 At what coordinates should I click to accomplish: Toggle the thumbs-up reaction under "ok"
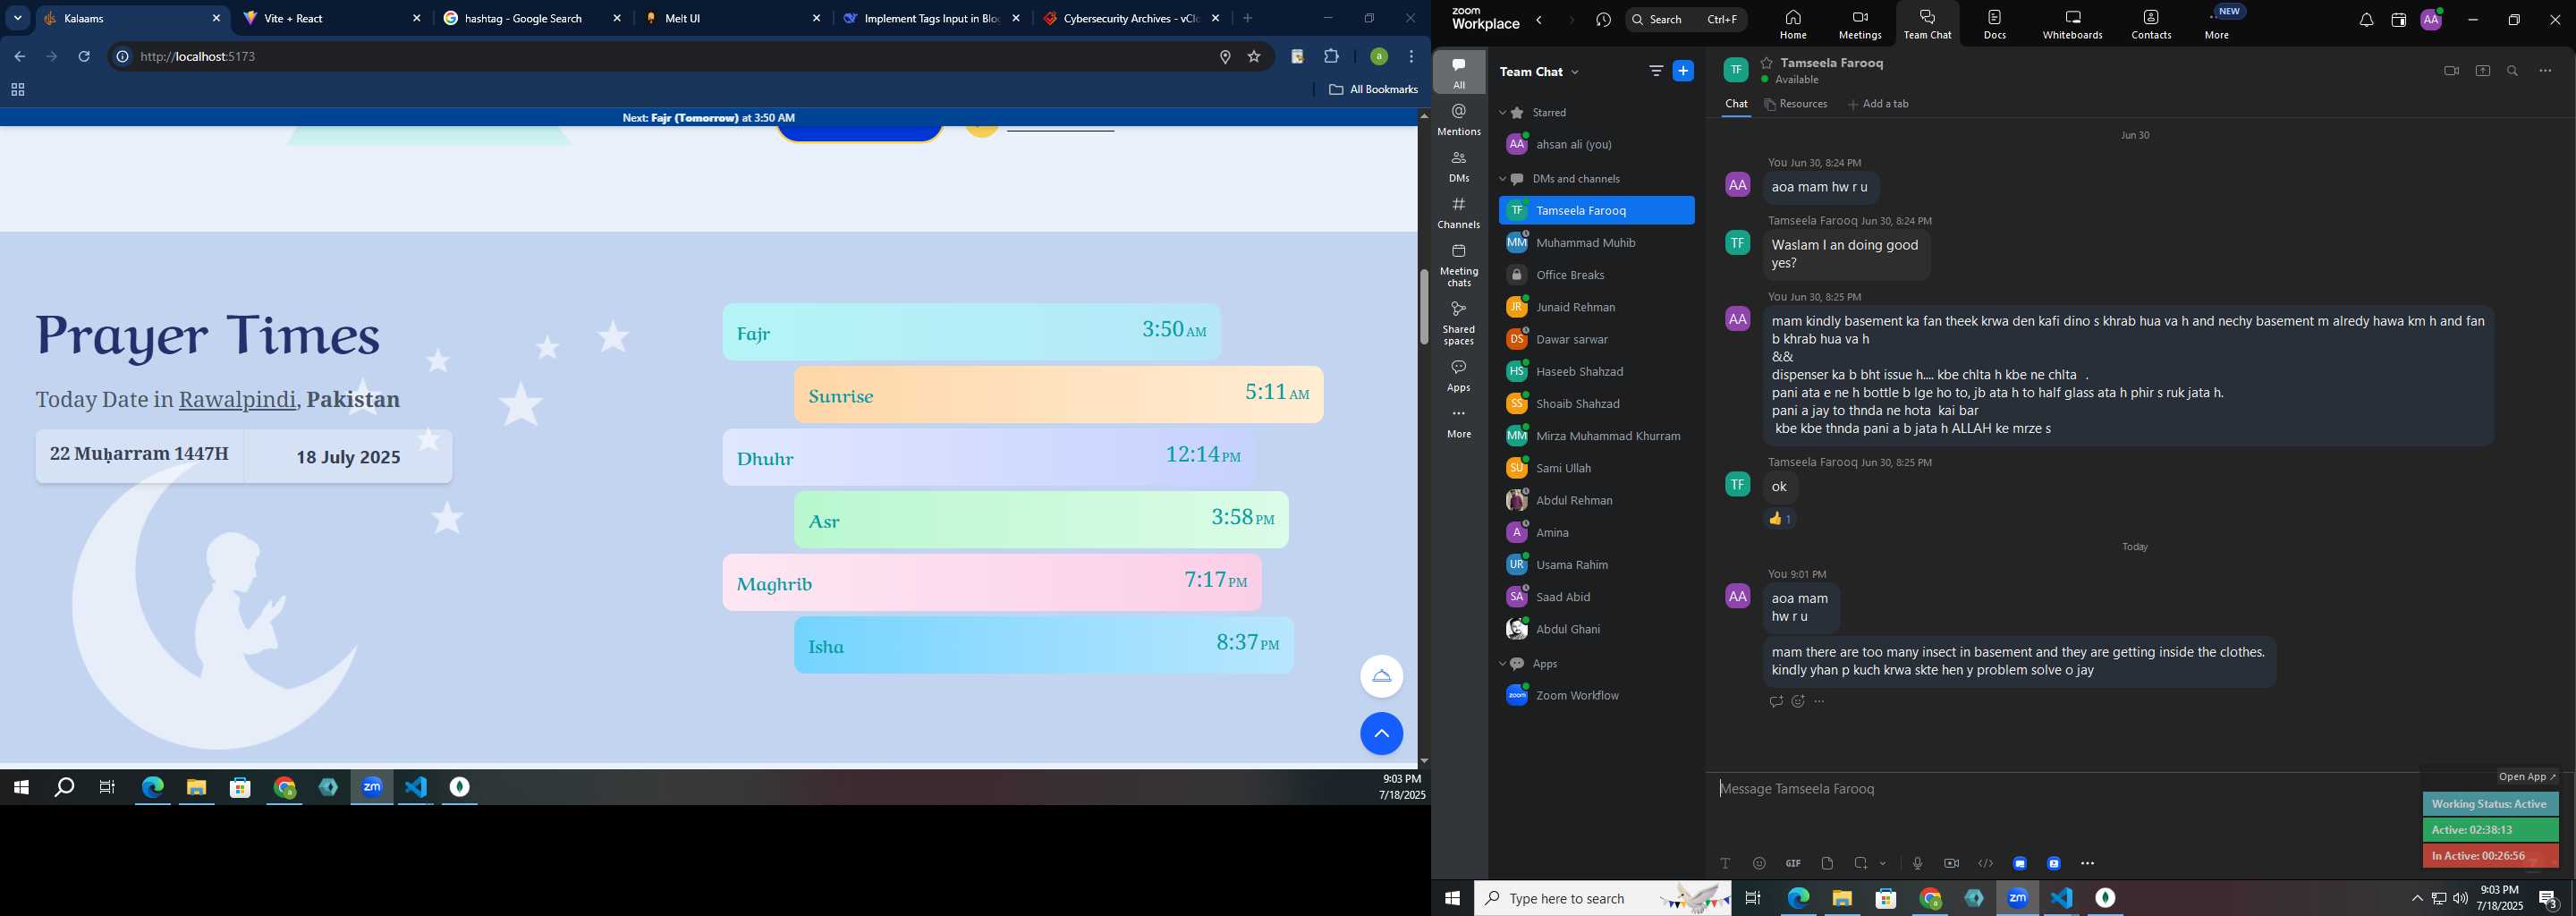[1780, 519]
